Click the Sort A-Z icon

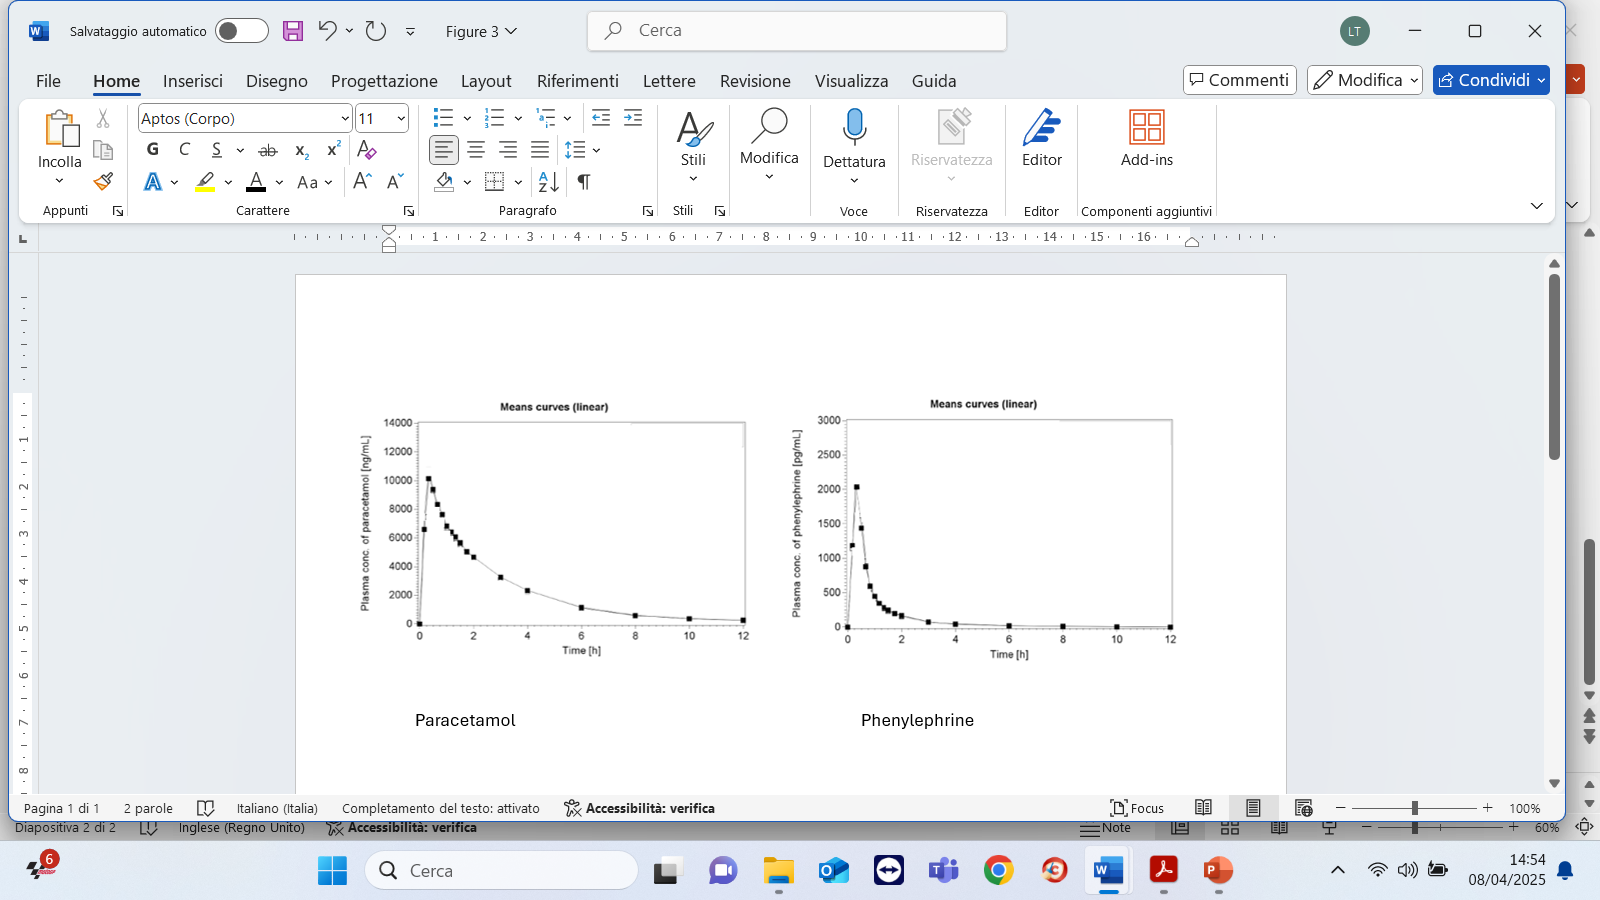(548, 182)
